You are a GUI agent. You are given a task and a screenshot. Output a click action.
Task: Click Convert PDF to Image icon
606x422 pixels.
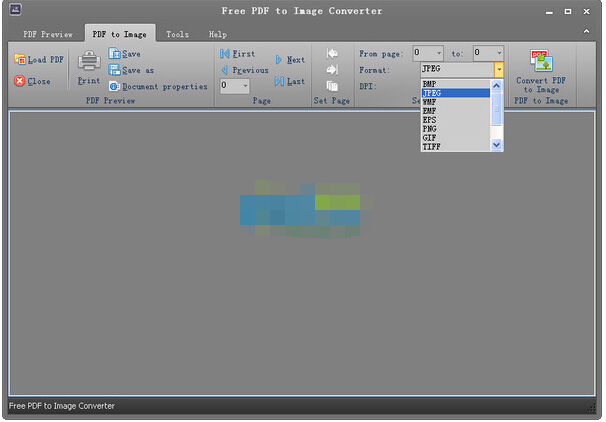click(x=541, y=60)
